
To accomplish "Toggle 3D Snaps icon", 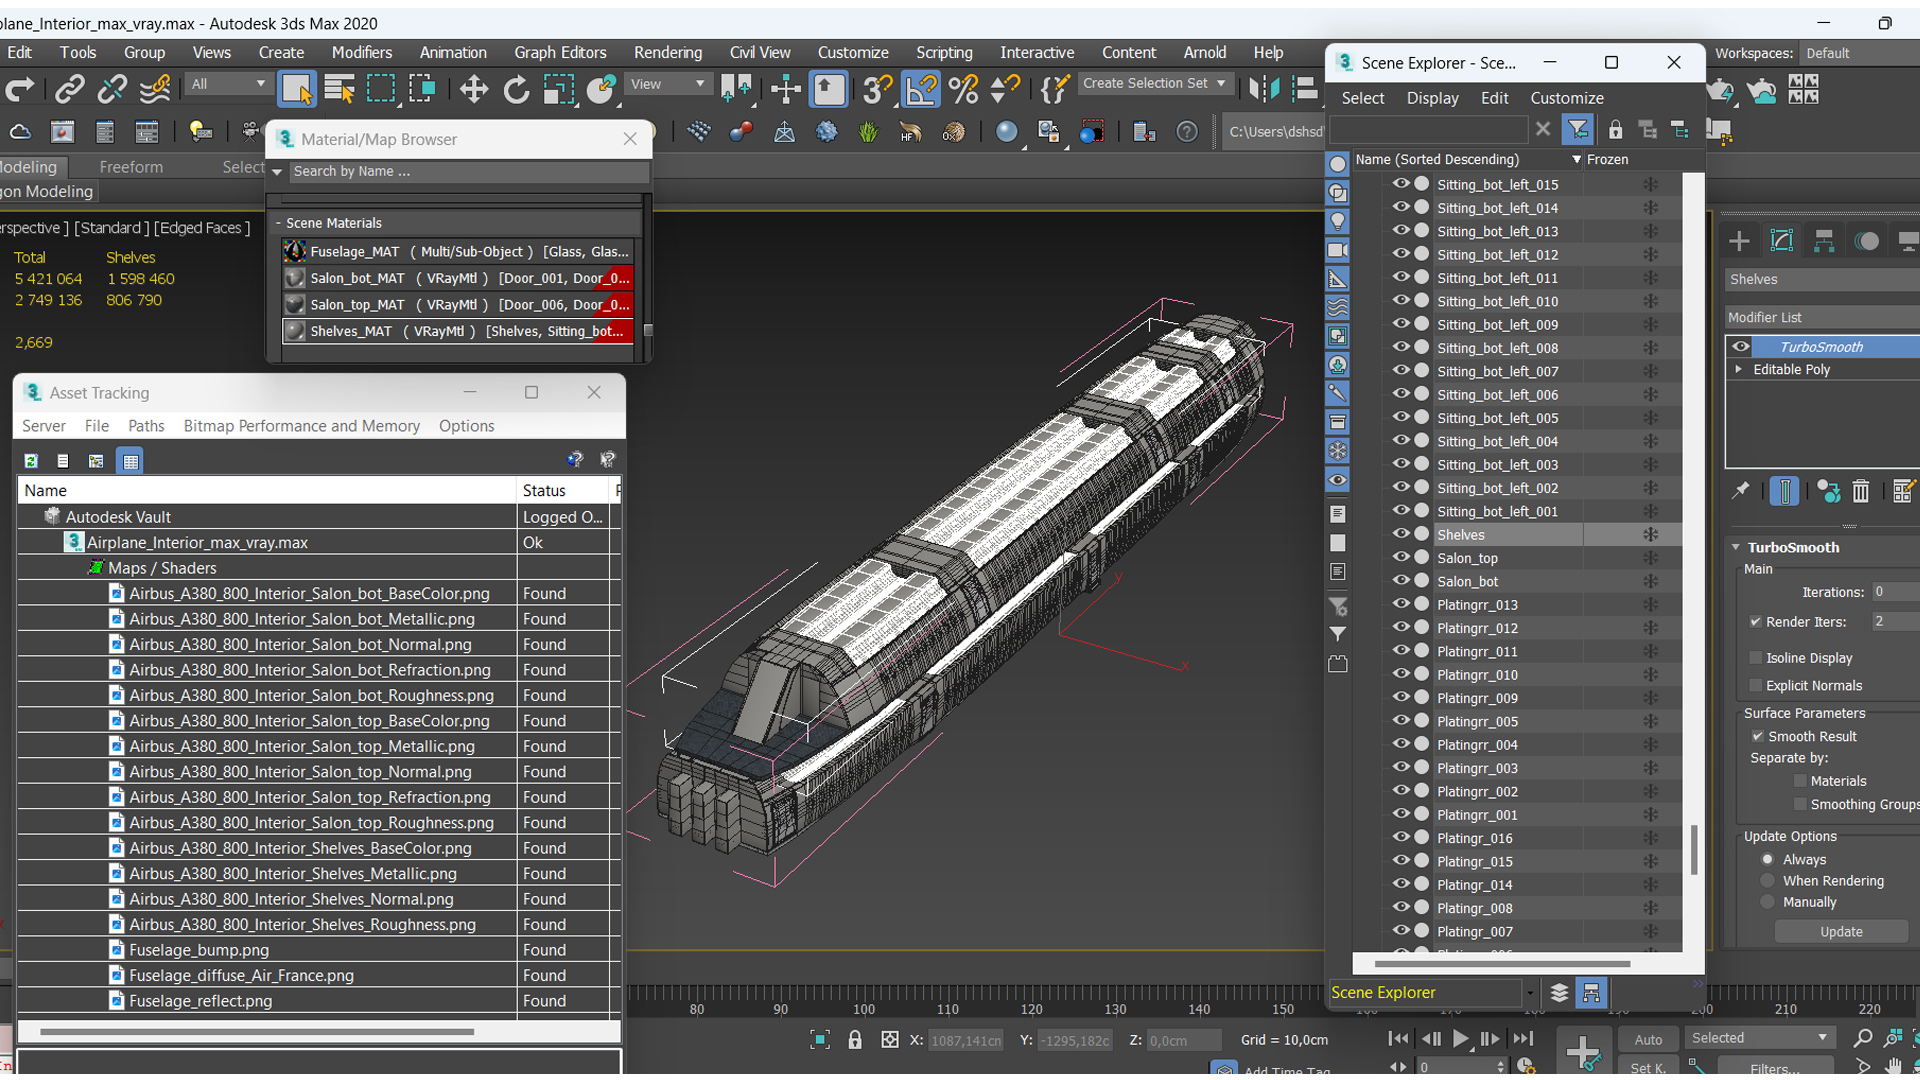I will (x=877, y=89).
